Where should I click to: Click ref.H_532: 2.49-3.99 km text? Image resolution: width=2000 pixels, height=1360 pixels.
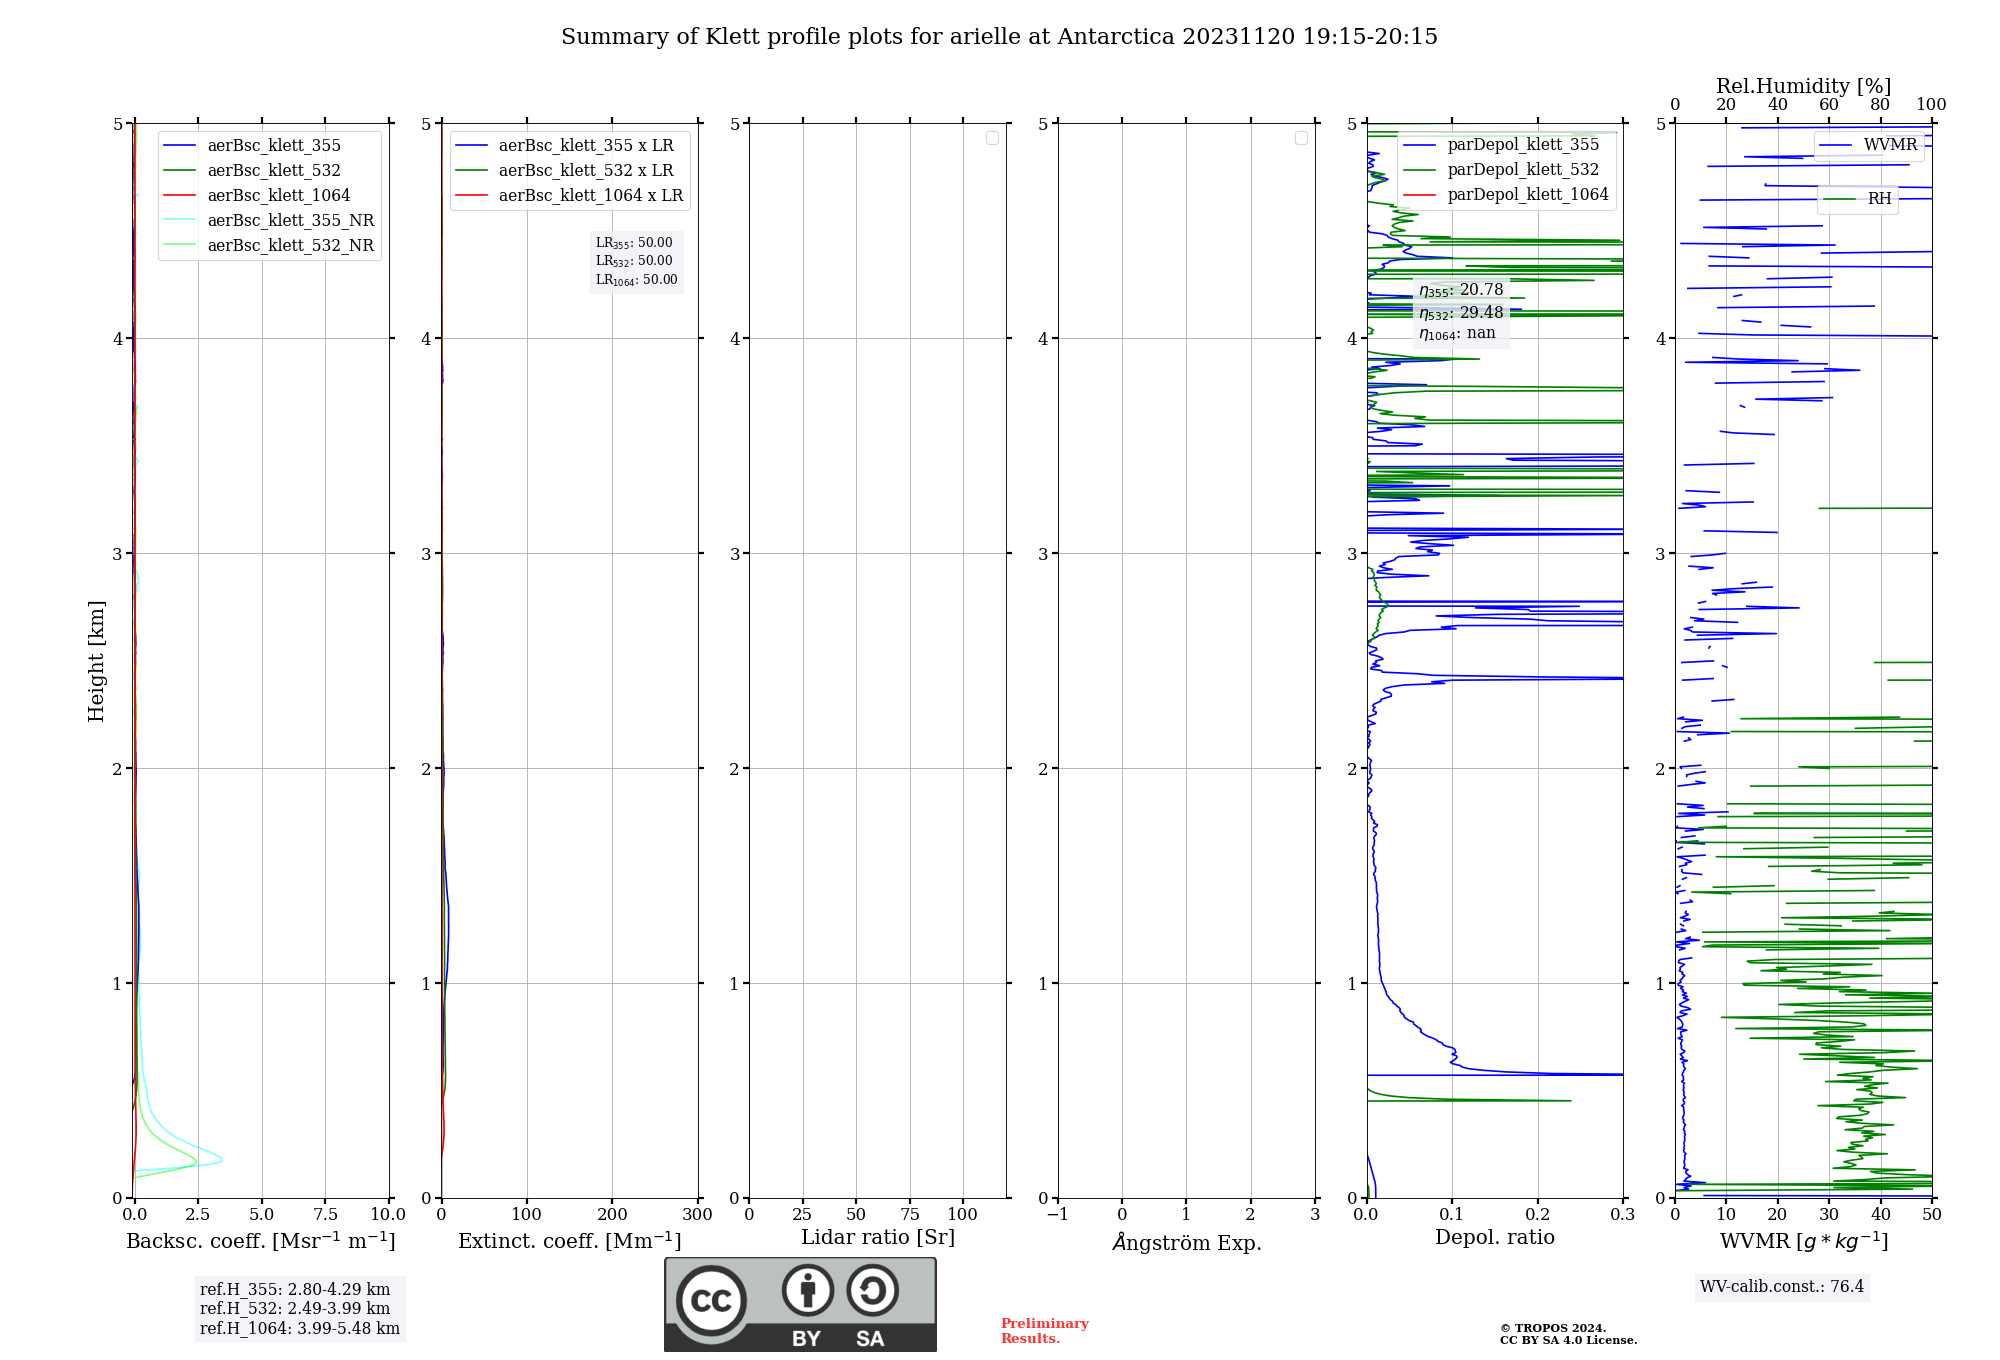[295, 1309]
